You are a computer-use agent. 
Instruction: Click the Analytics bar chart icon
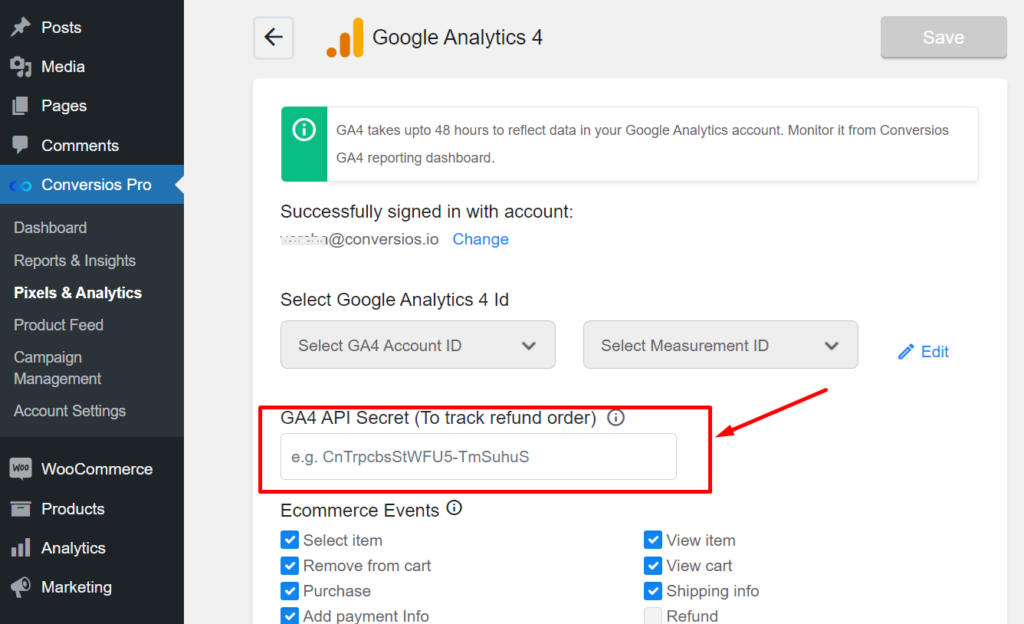pyautogui.click(x=21, y=548)
